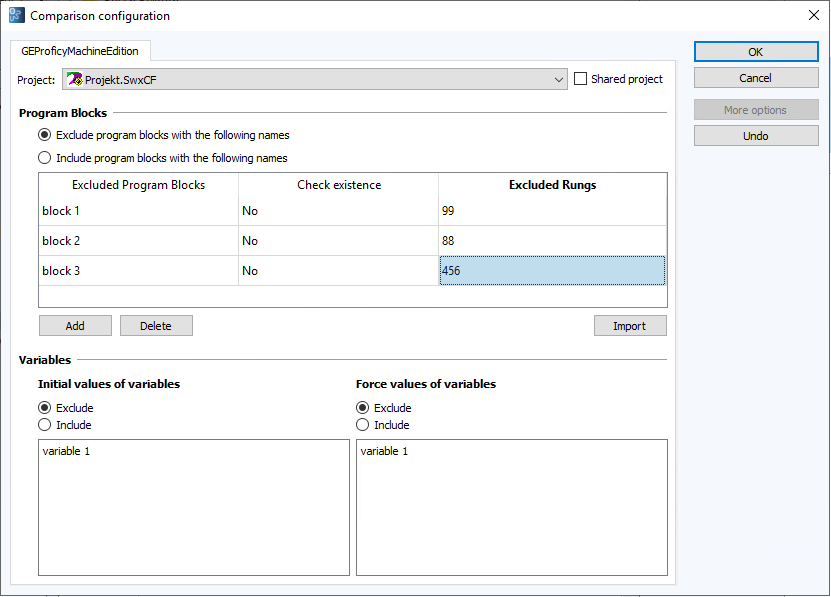Click Delete to remove selected block
Screen dimensions: 831x597
tap(156, 325)
